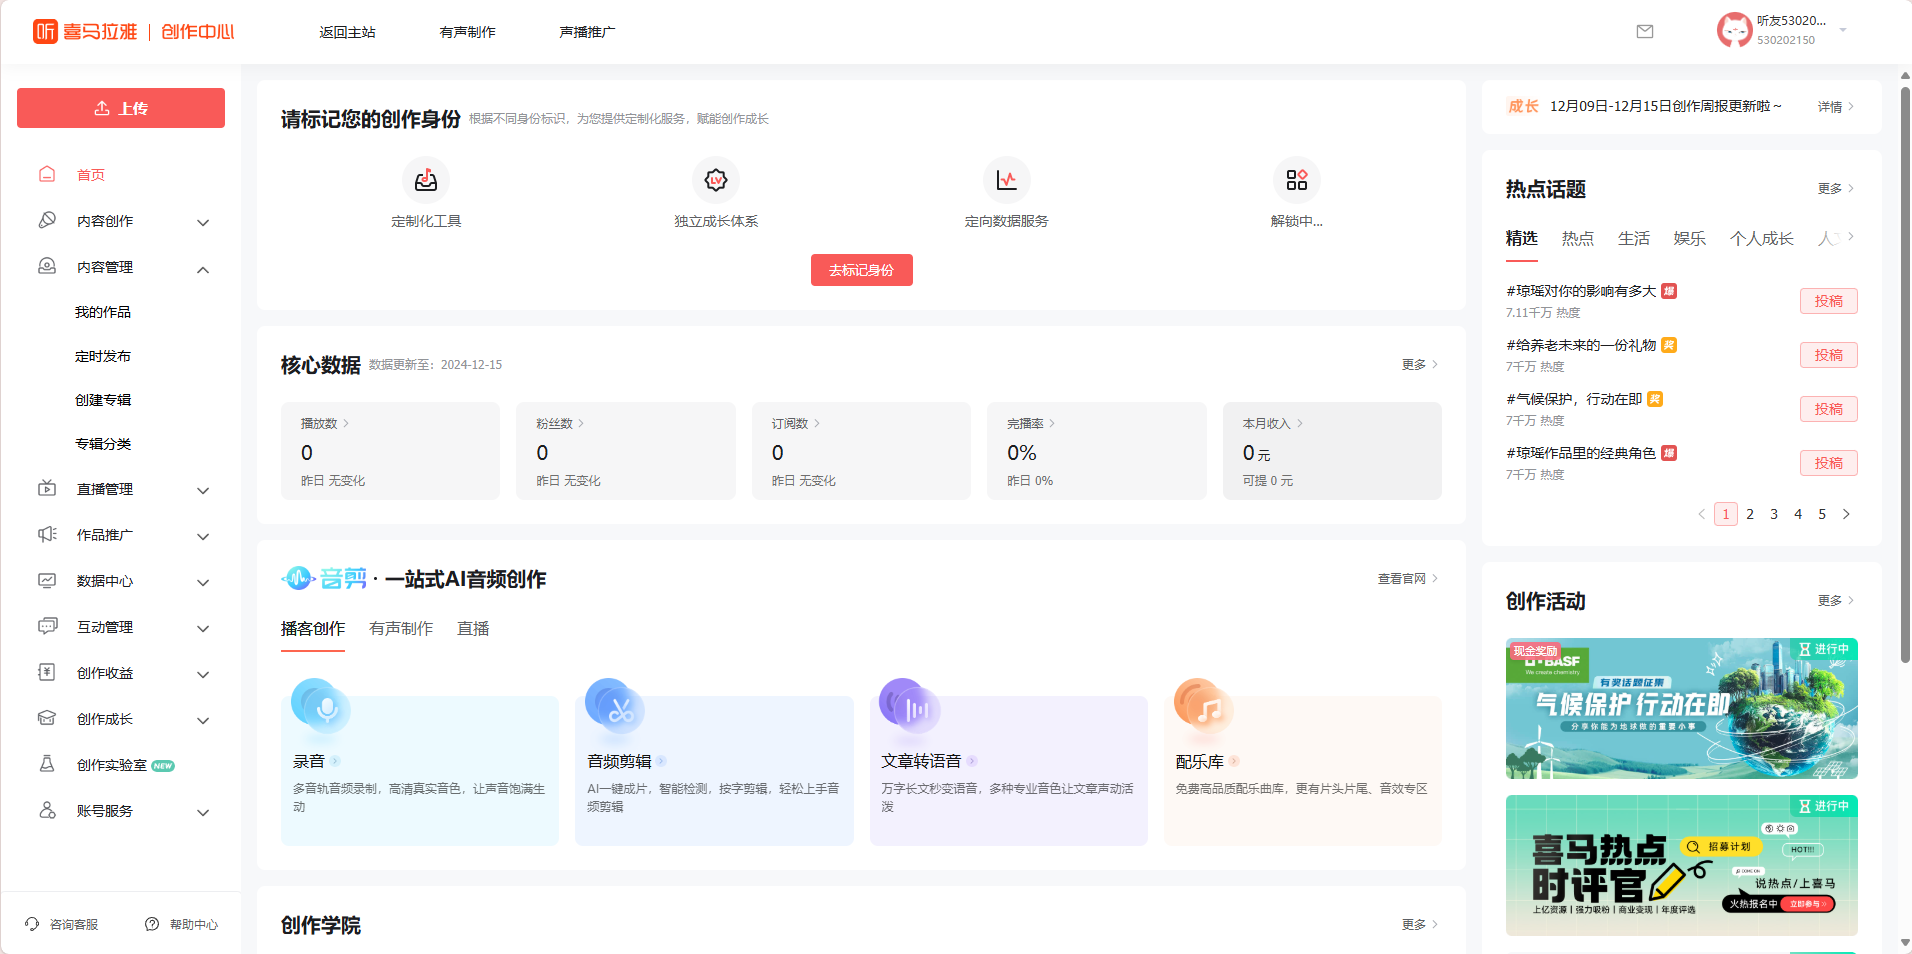
Task: Open the user account dropdown arrow
Action: (x=1842, y=30)
